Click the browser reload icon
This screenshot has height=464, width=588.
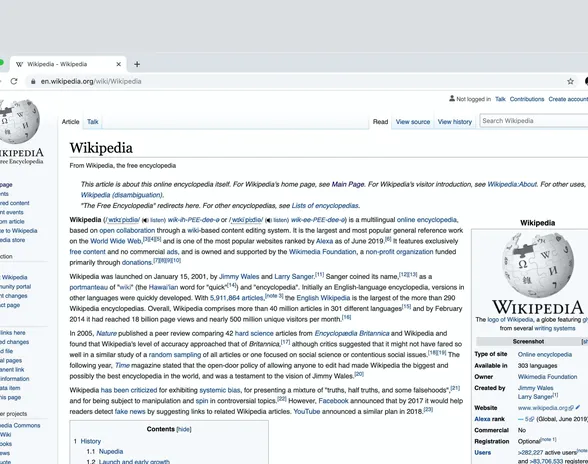tap(14, 81)
